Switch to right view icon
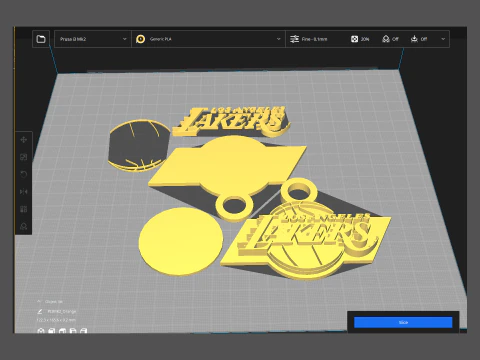The width and height of the screenshot is (480, 360). tap(84, 331)
